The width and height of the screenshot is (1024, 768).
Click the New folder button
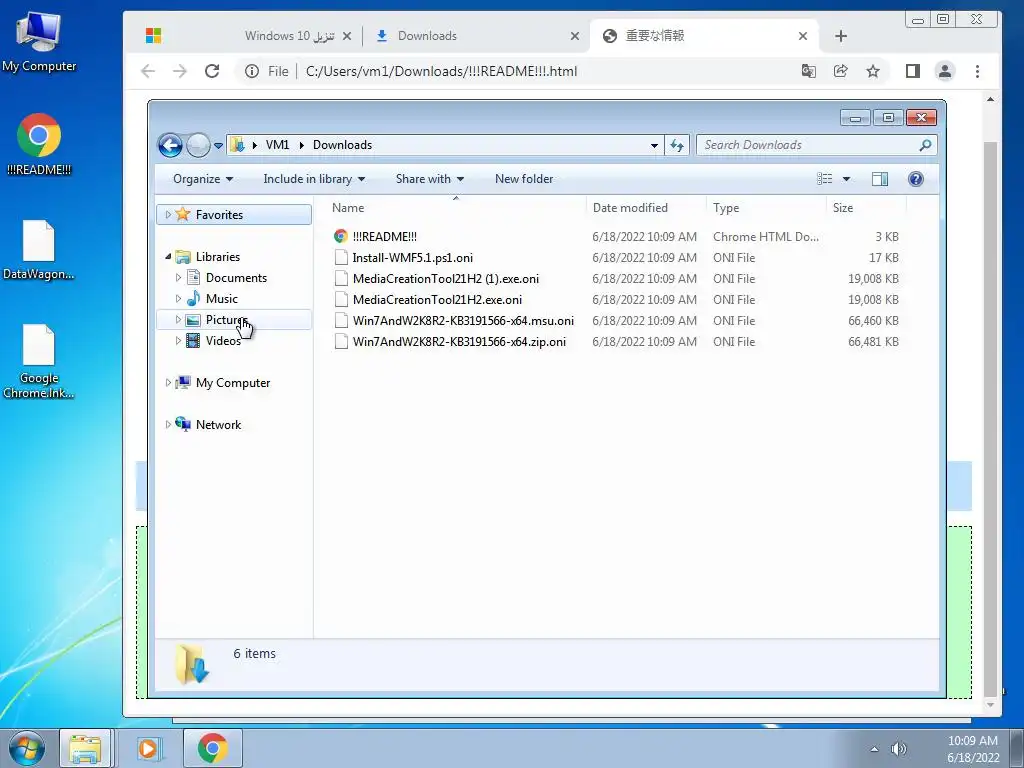[524, 179]
